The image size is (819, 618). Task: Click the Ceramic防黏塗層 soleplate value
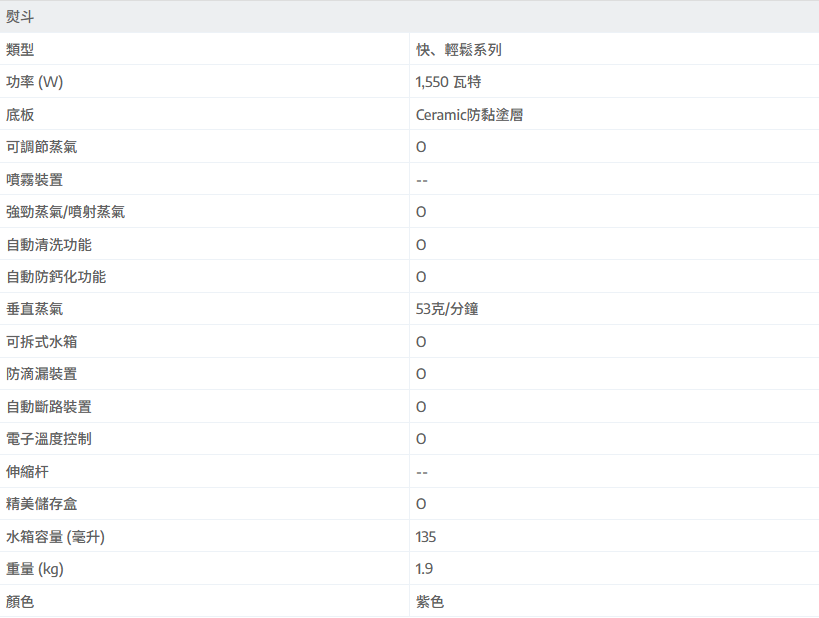pyautogui.click(x=469, y=115)
